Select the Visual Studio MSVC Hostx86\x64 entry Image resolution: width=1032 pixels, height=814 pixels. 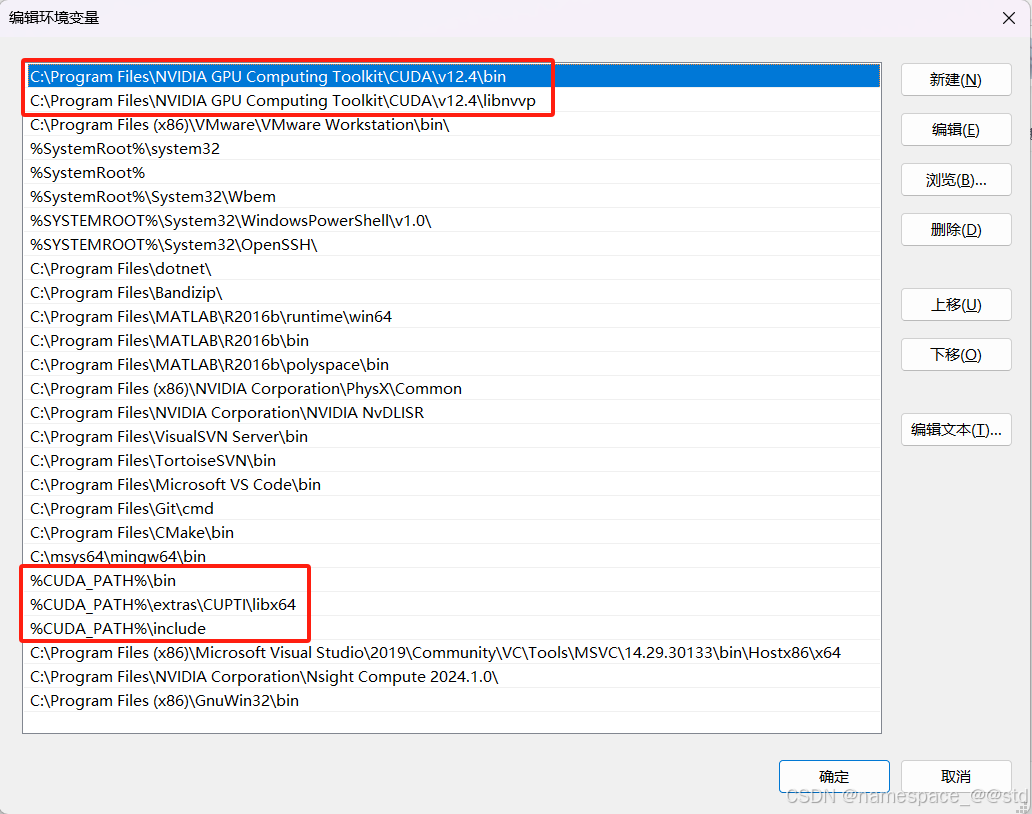[452, 653]
